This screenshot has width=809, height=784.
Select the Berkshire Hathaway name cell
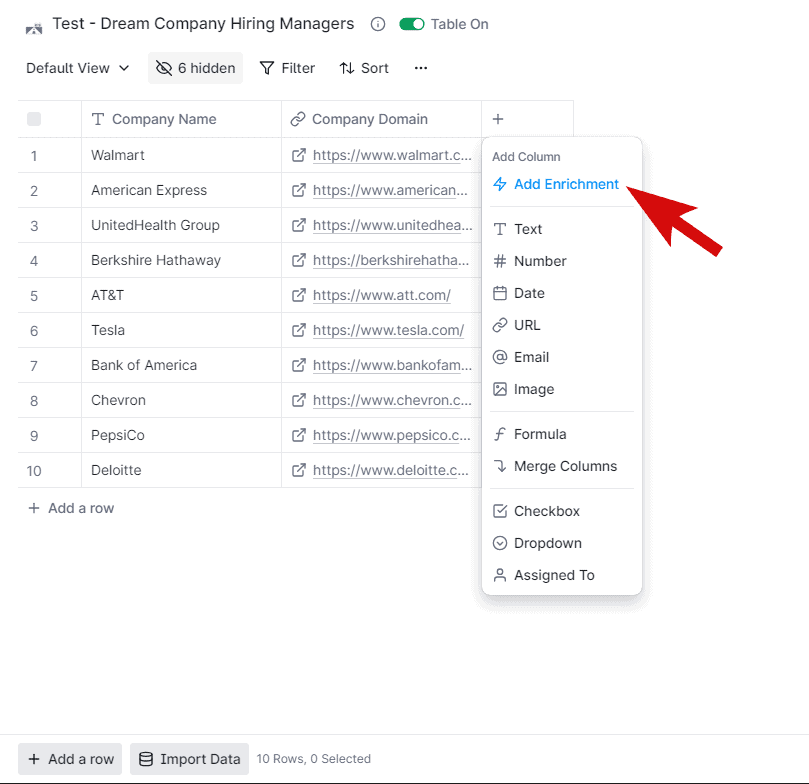181,260
